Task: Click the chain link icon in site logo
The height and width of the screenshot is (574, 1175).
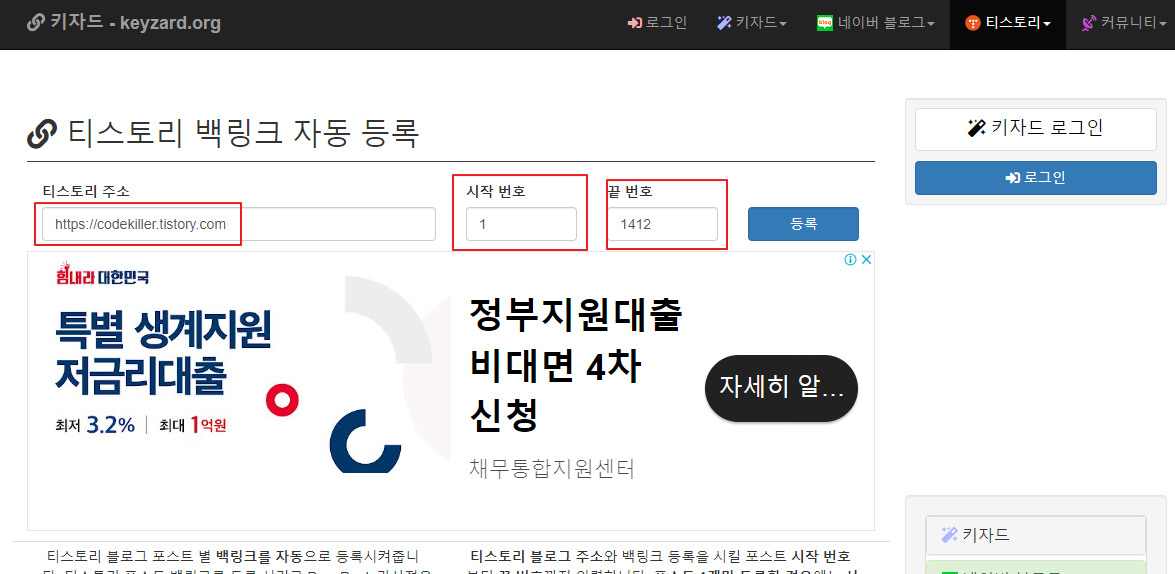Action: (x=36, y=23)
